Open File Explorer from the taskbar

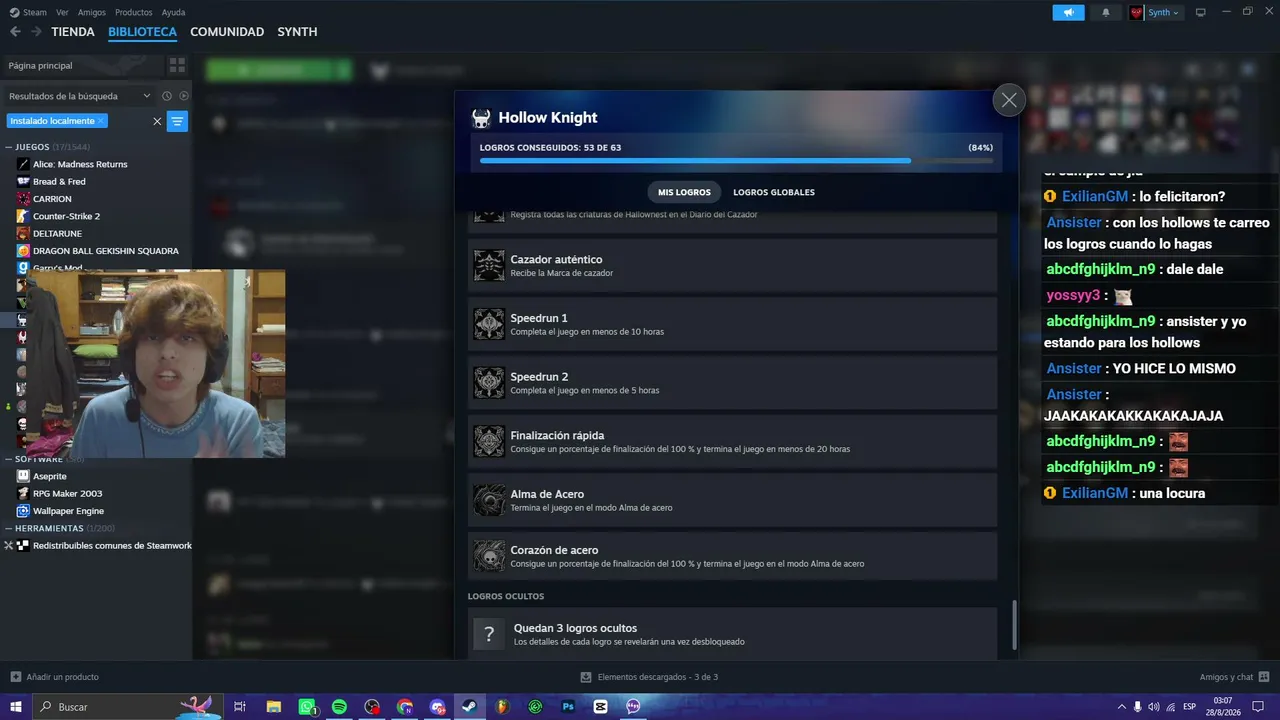273,707
